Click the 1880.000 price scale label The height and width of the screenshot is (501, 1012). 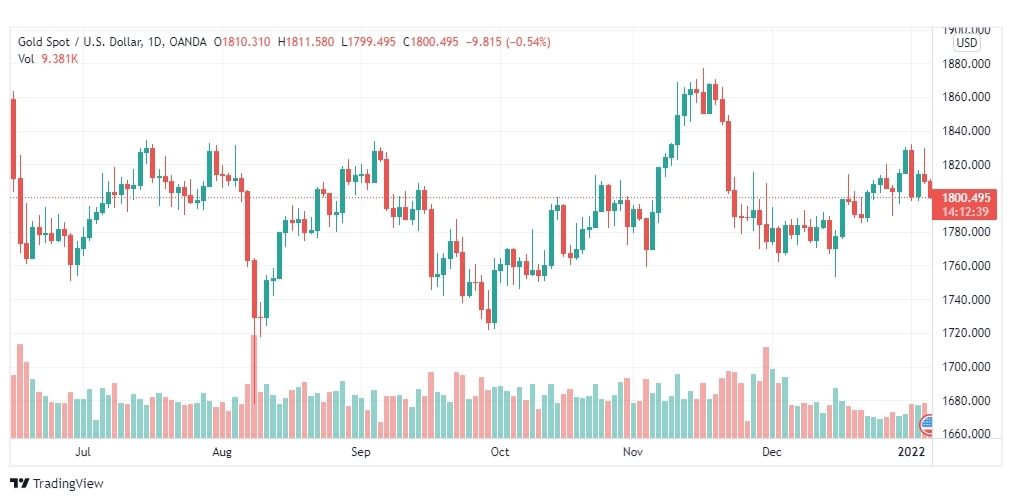[x=966, y=64]
